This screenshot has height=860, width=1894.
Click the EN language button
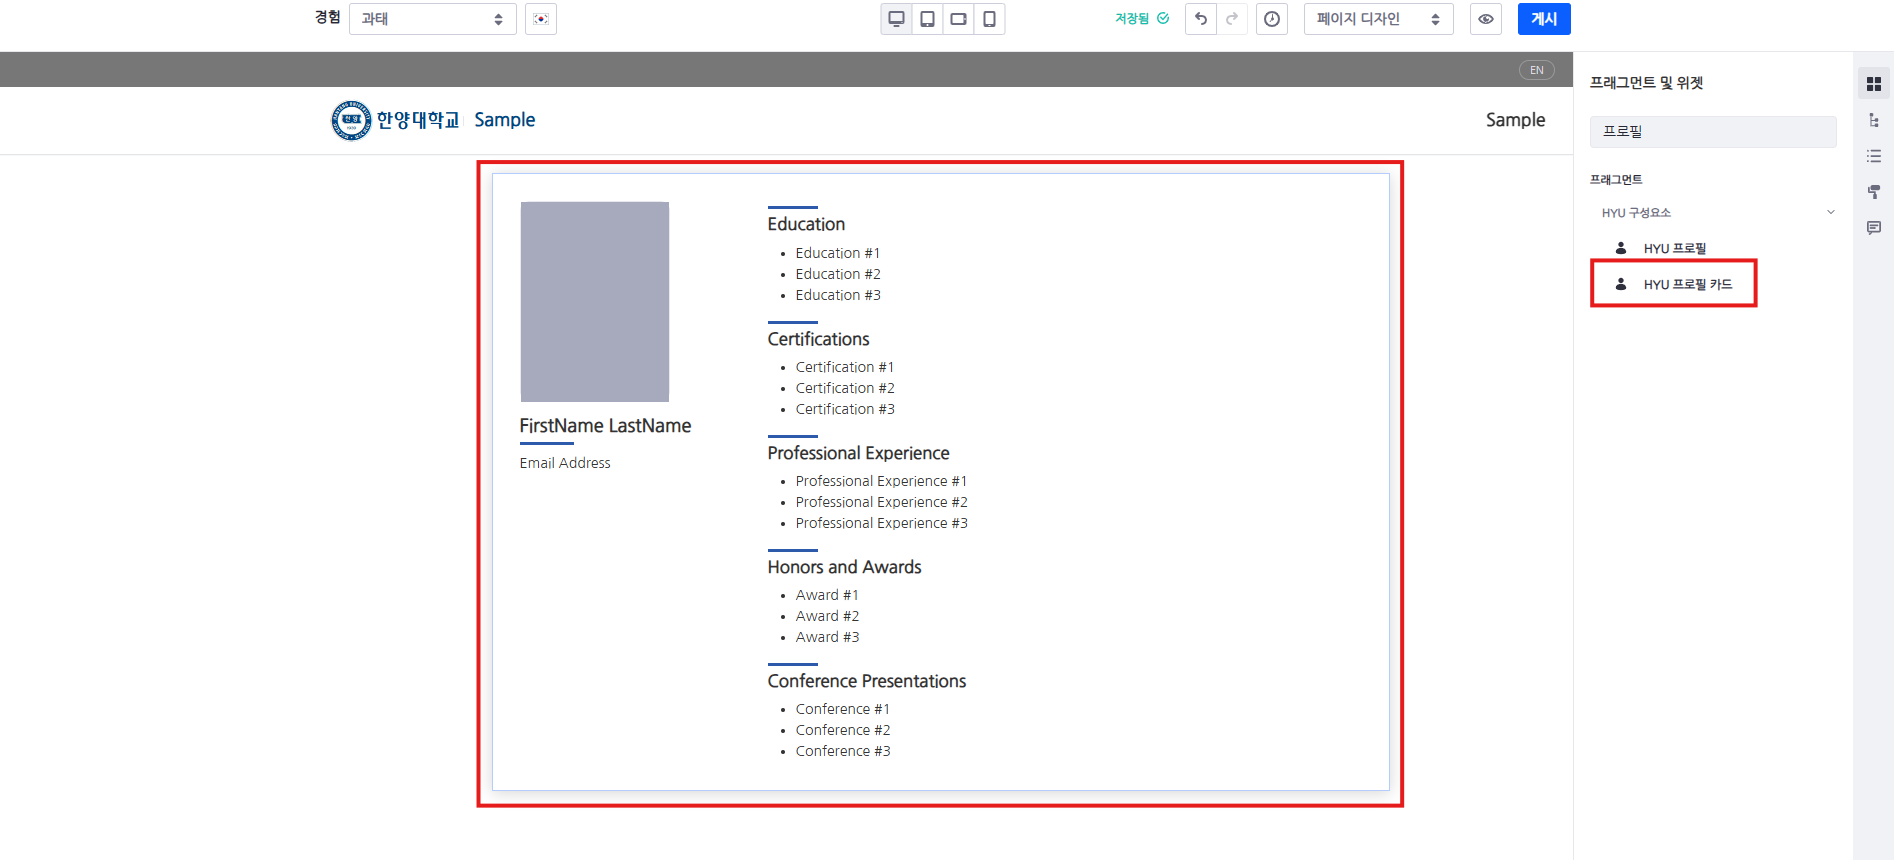coord(1536,70)
